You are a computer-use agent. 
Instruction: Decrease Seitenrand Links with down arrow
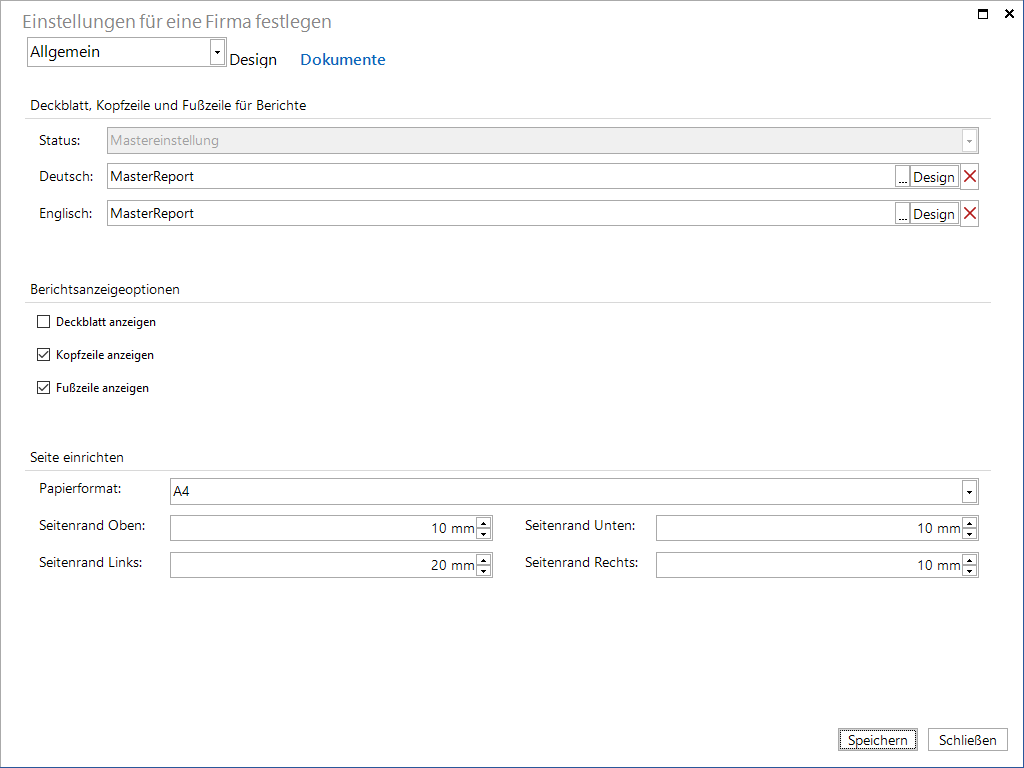(x=483, y=571)
